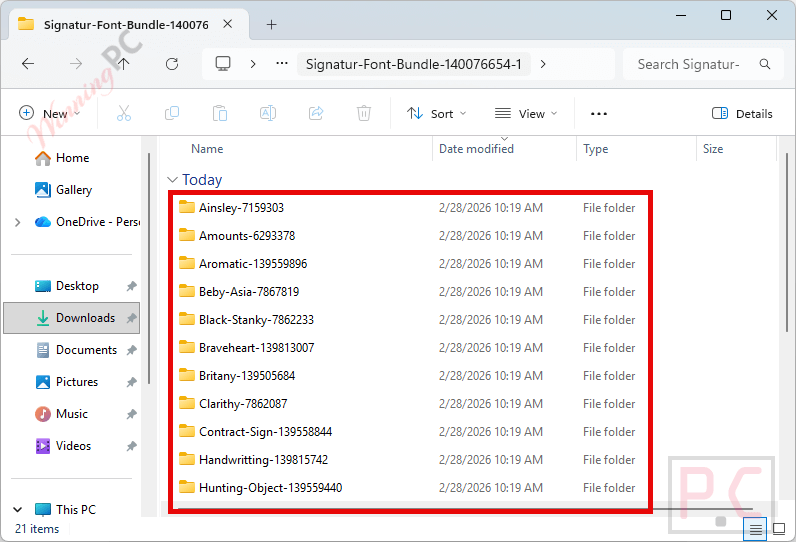
Task: Click the Paste clipboard icon
Action: (x=220, y=113)
